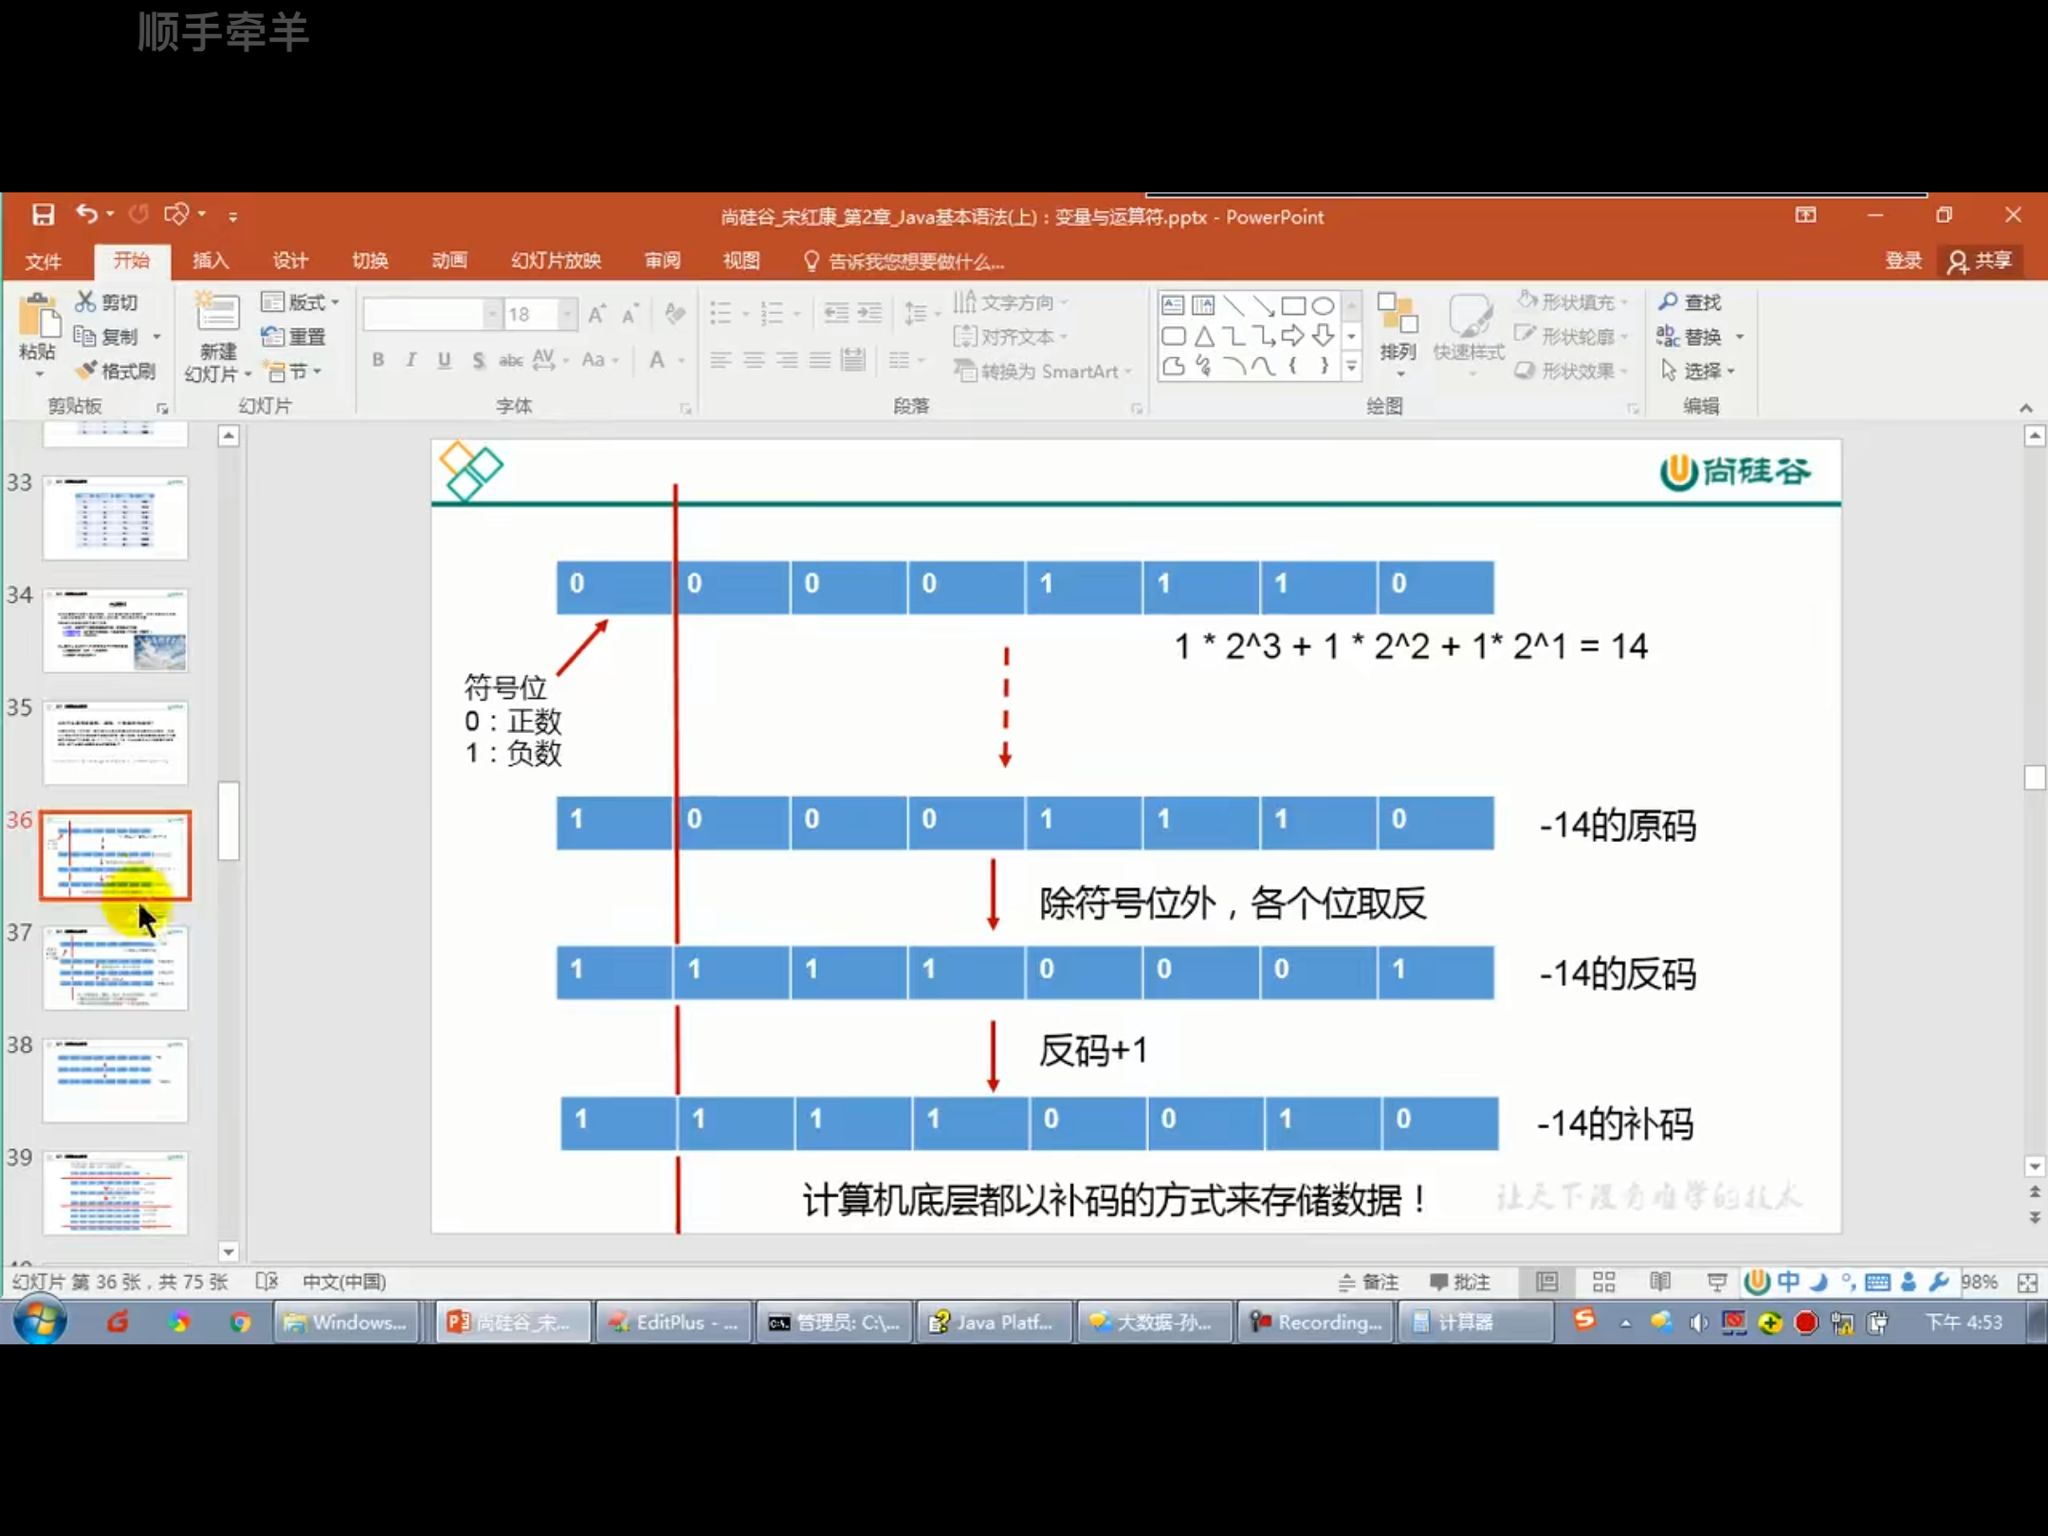Select the 插入 Insert tab
Image resolution: width=2048 pixels, height=1536 pixels.
point(210,260)
